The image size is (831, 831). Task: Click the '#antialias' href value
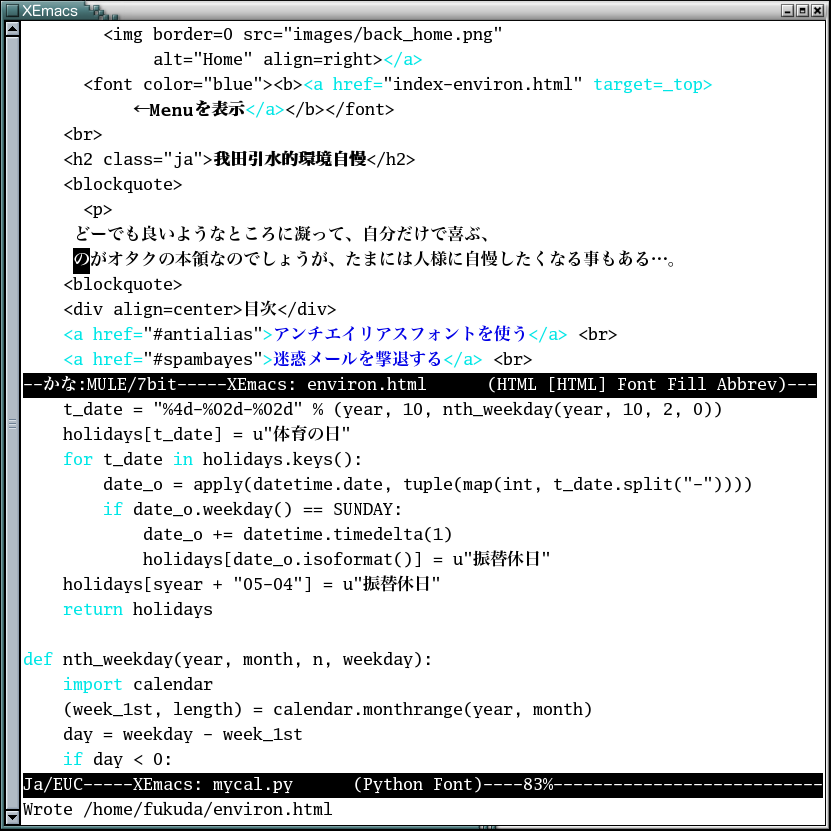click(x=203, y=334)
